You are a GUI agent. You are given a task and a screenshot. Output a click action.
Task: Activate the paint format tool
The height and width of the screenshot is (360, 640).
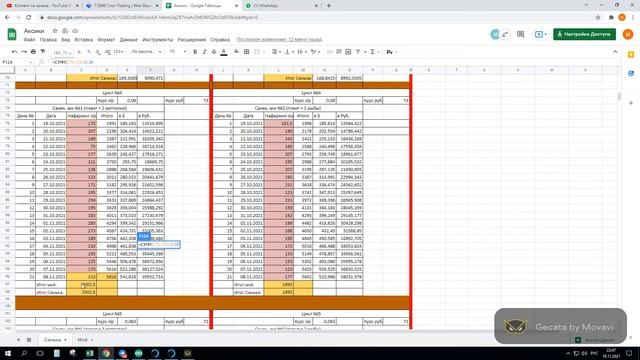point(43,52)
